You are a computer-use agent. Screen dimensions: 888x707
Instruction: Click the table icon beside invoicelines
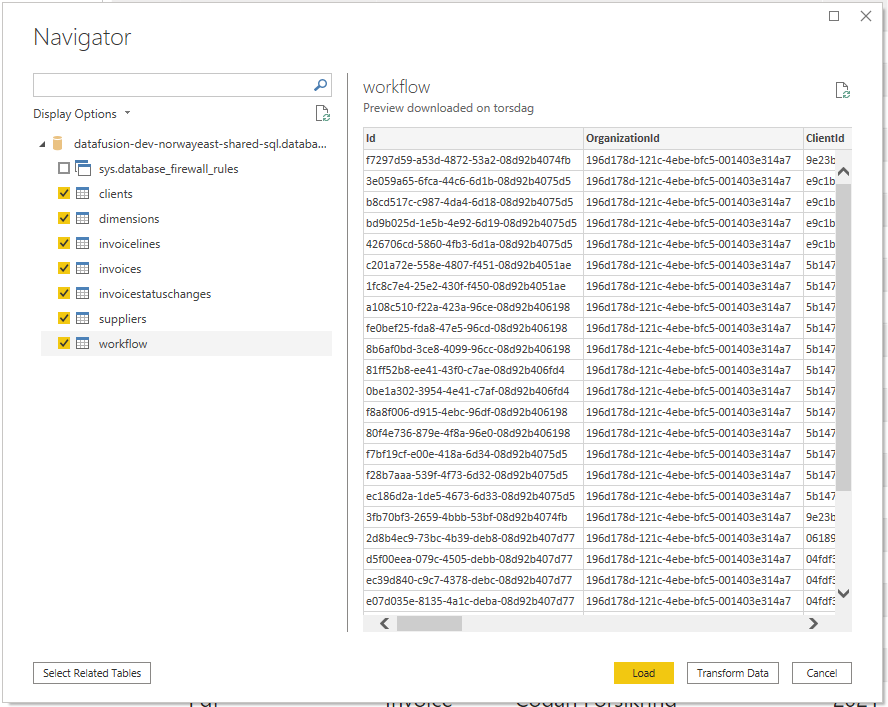tap(83, 244)
